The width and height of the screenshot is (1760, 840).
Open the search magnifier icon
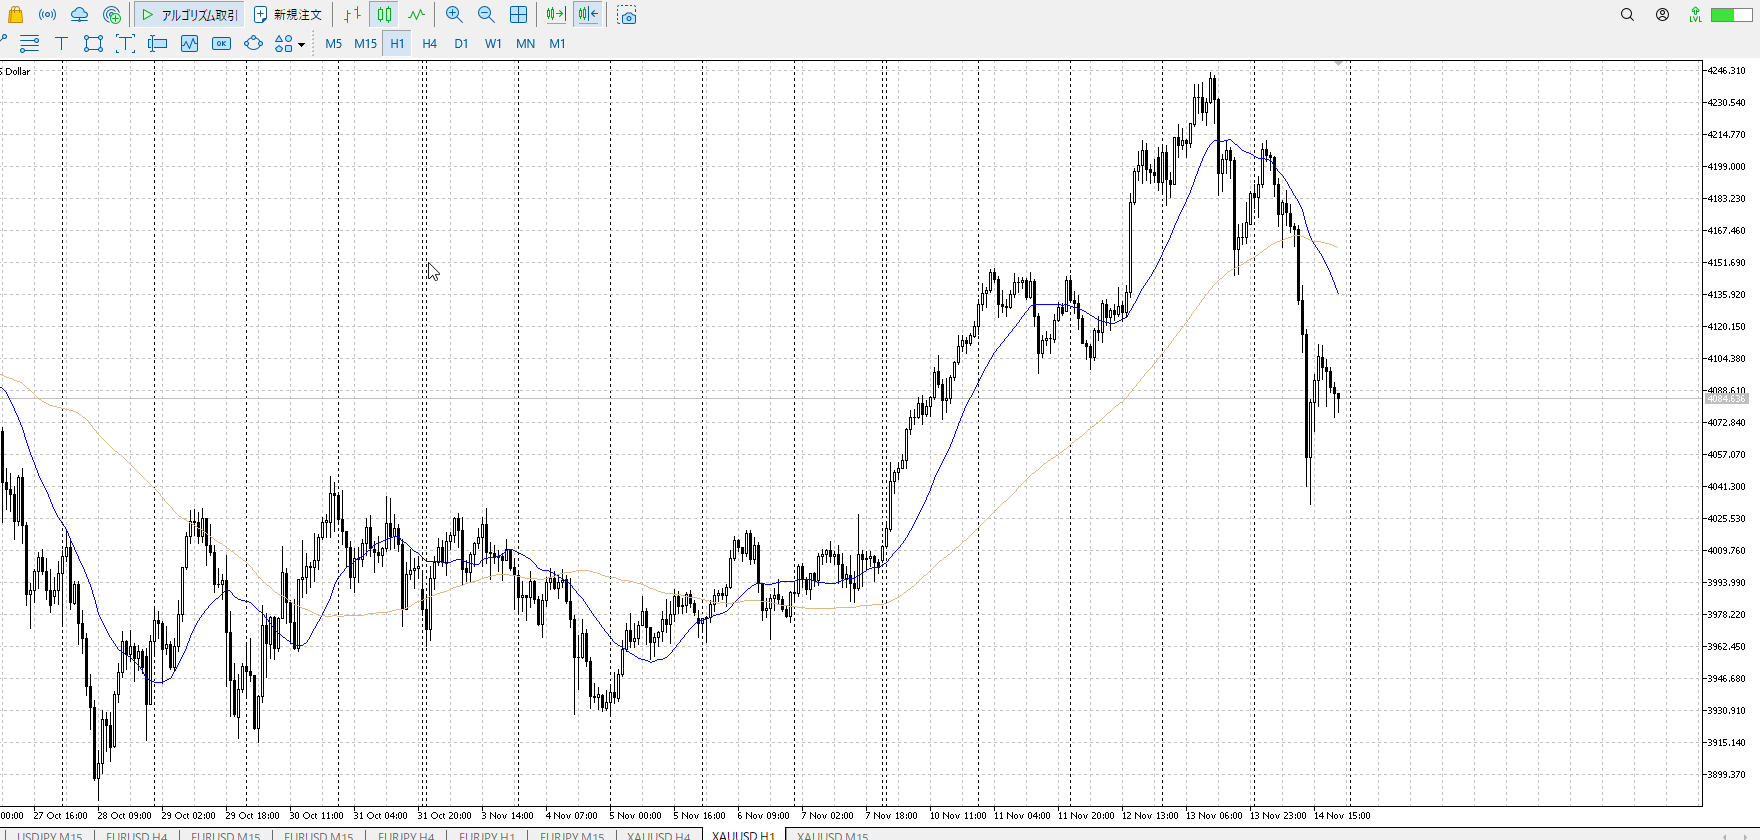pos(1627,15)
